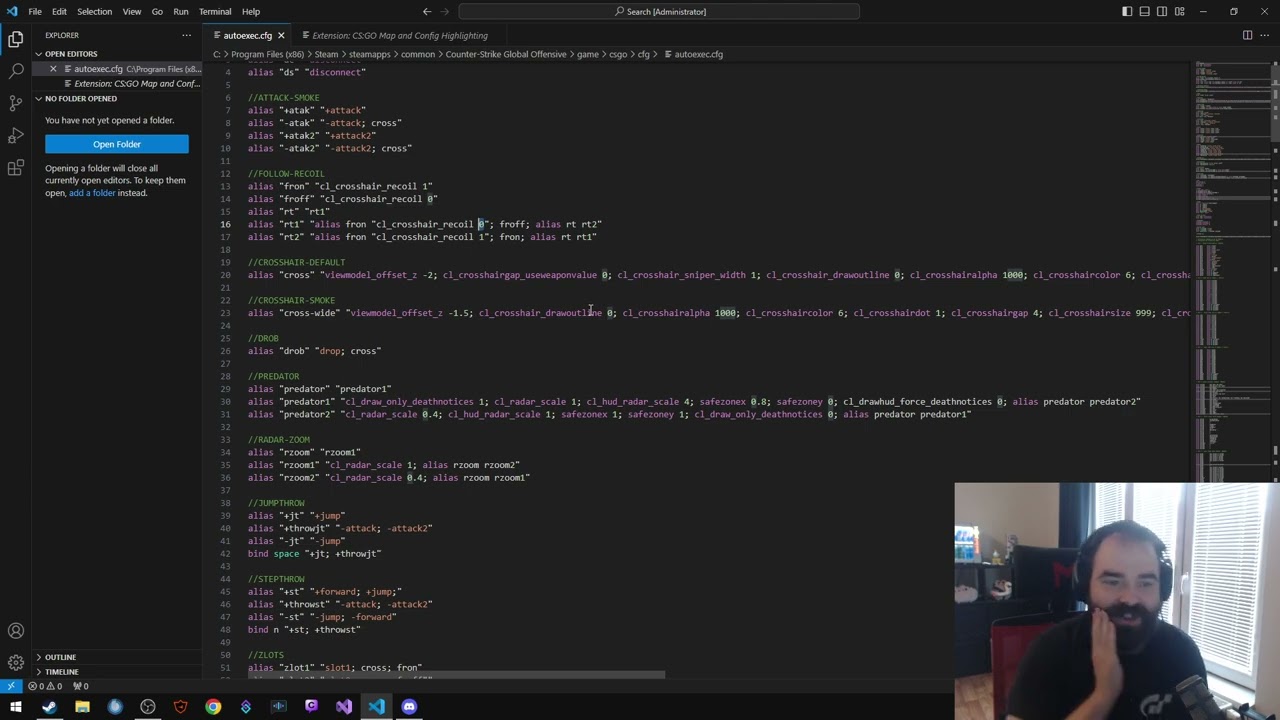The image size is (1280, 720).
Task: Open the Go menu
Action: click(157, 12)
